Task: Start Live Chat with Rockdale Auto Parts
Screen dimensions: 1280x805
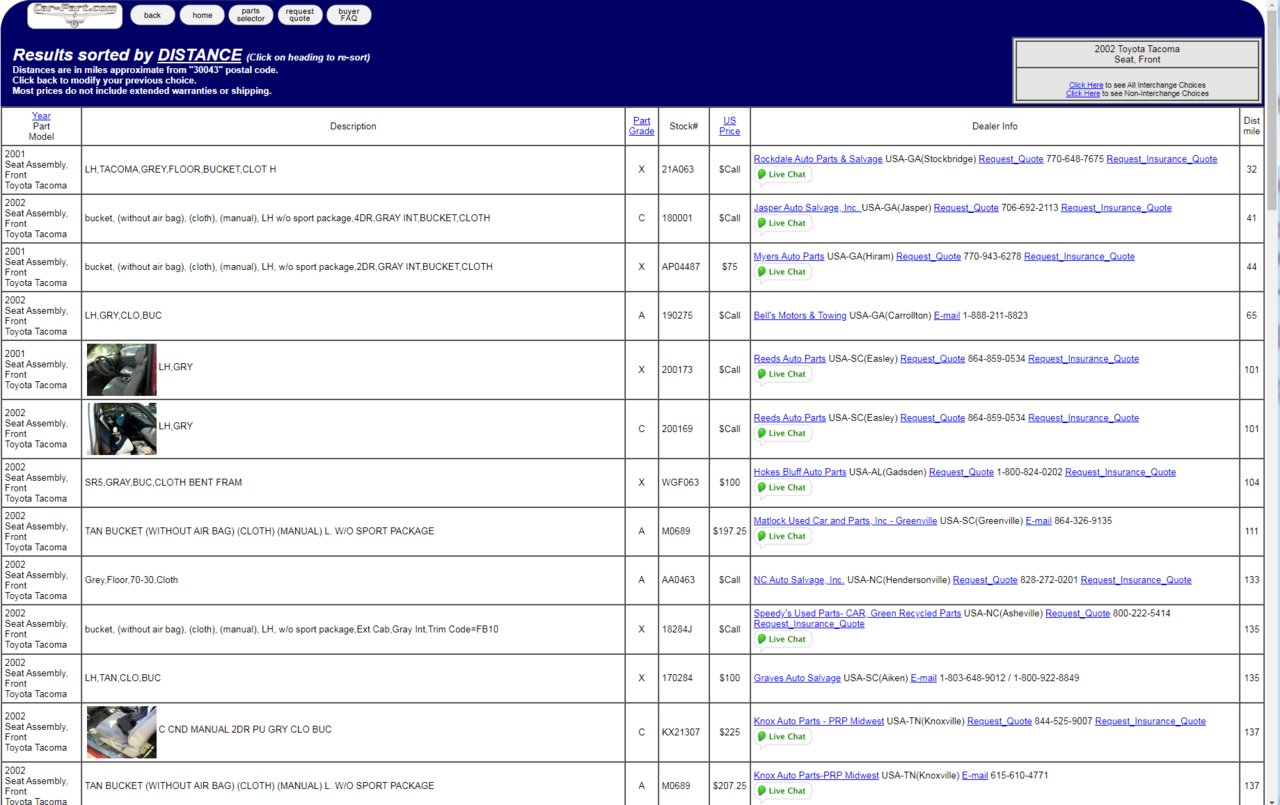Action: coord(782,175)
